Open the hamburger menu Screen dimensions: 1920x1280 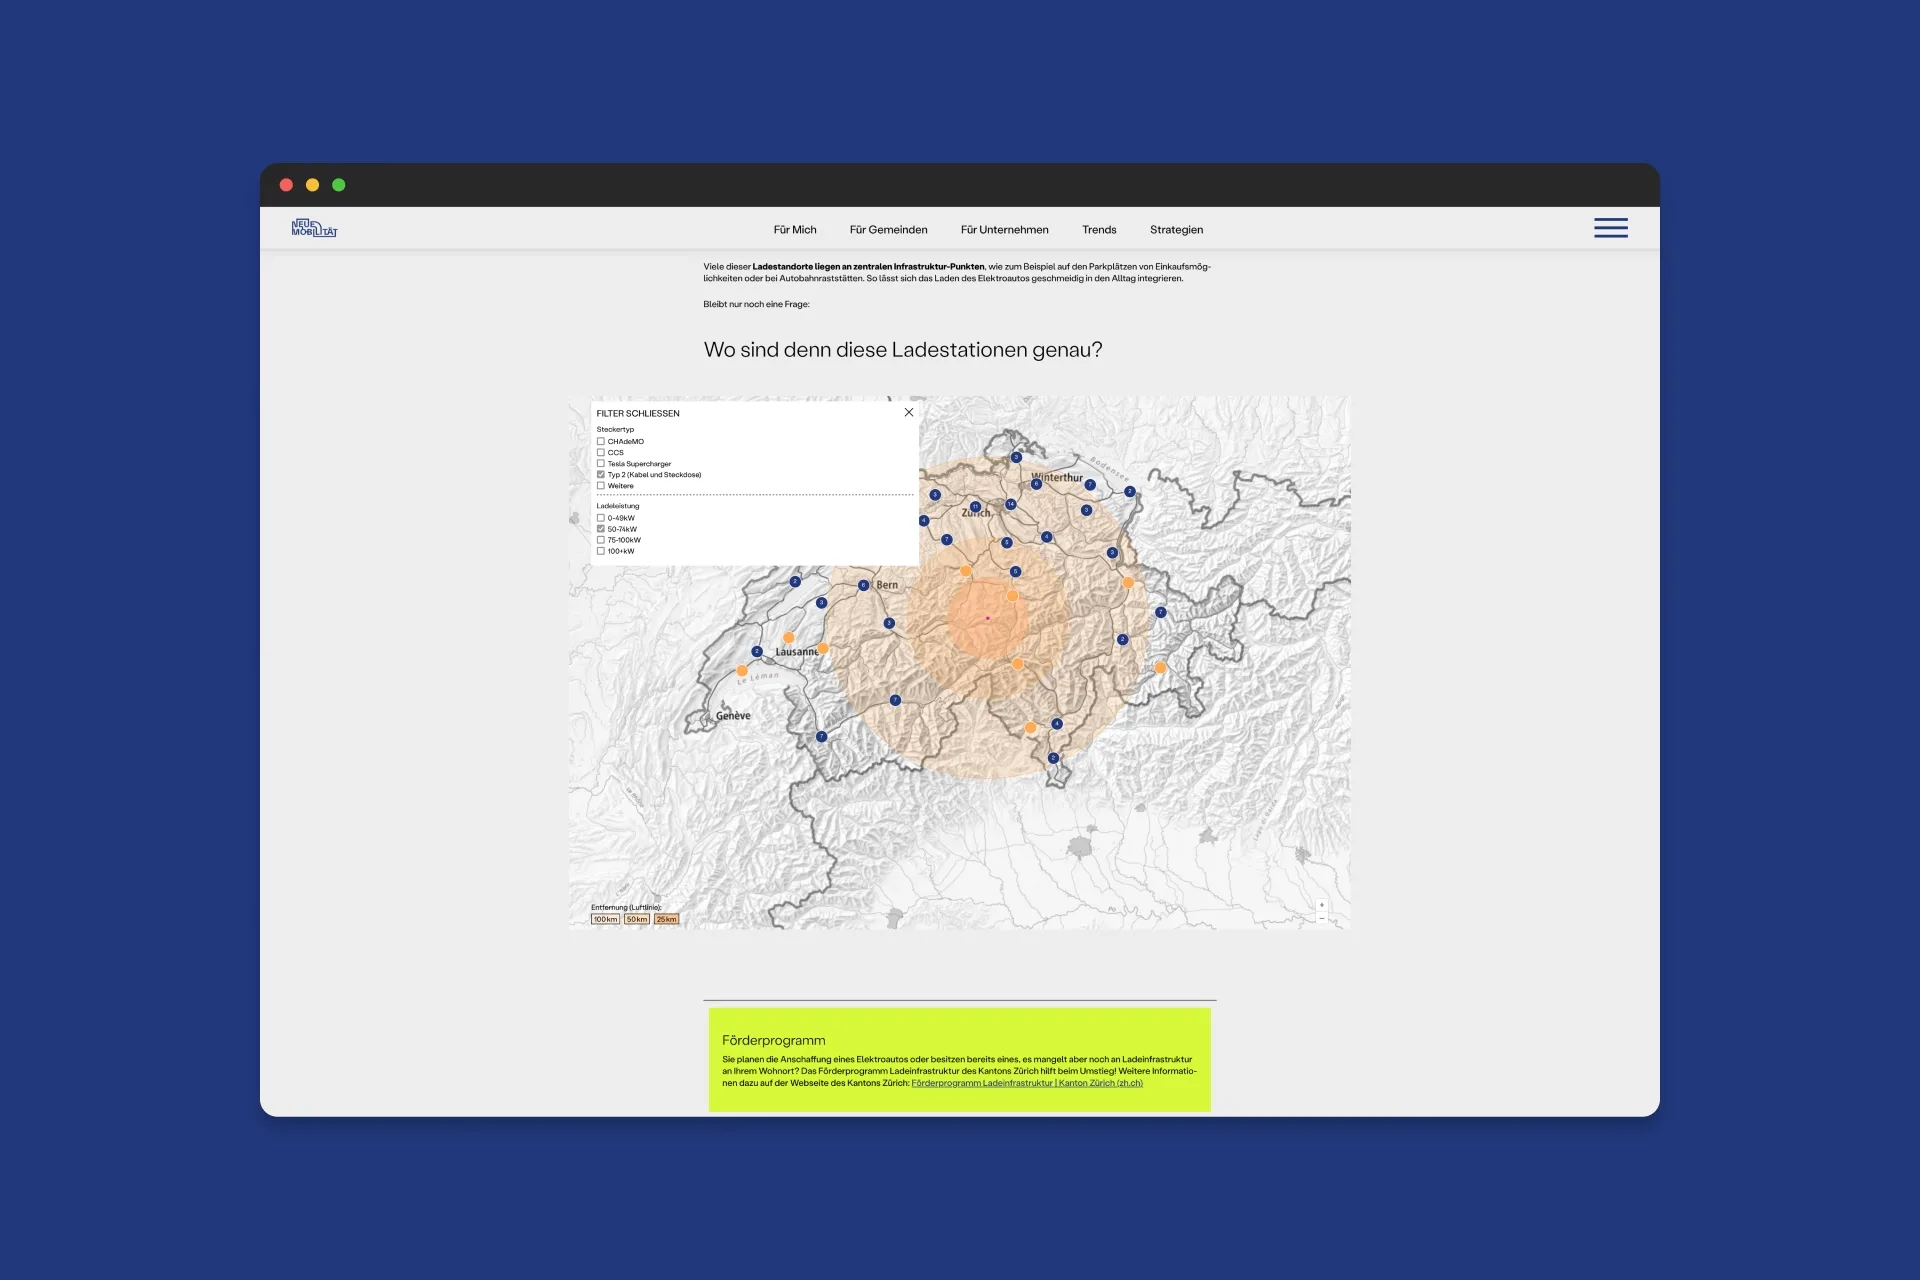click(1611, 228)
